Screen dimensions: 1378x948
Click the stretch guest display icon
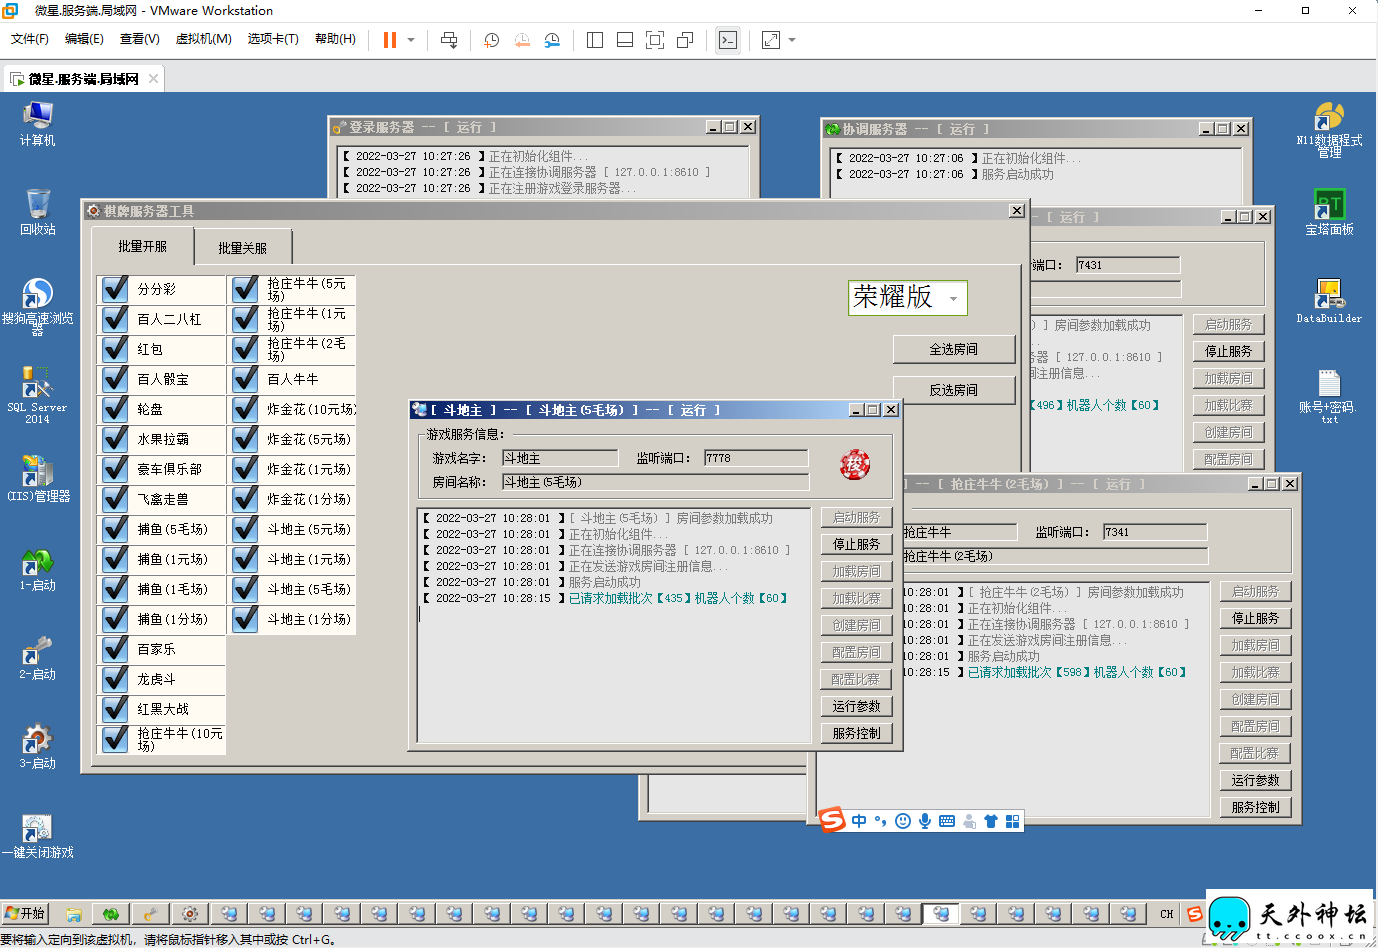tap(771, 40)
